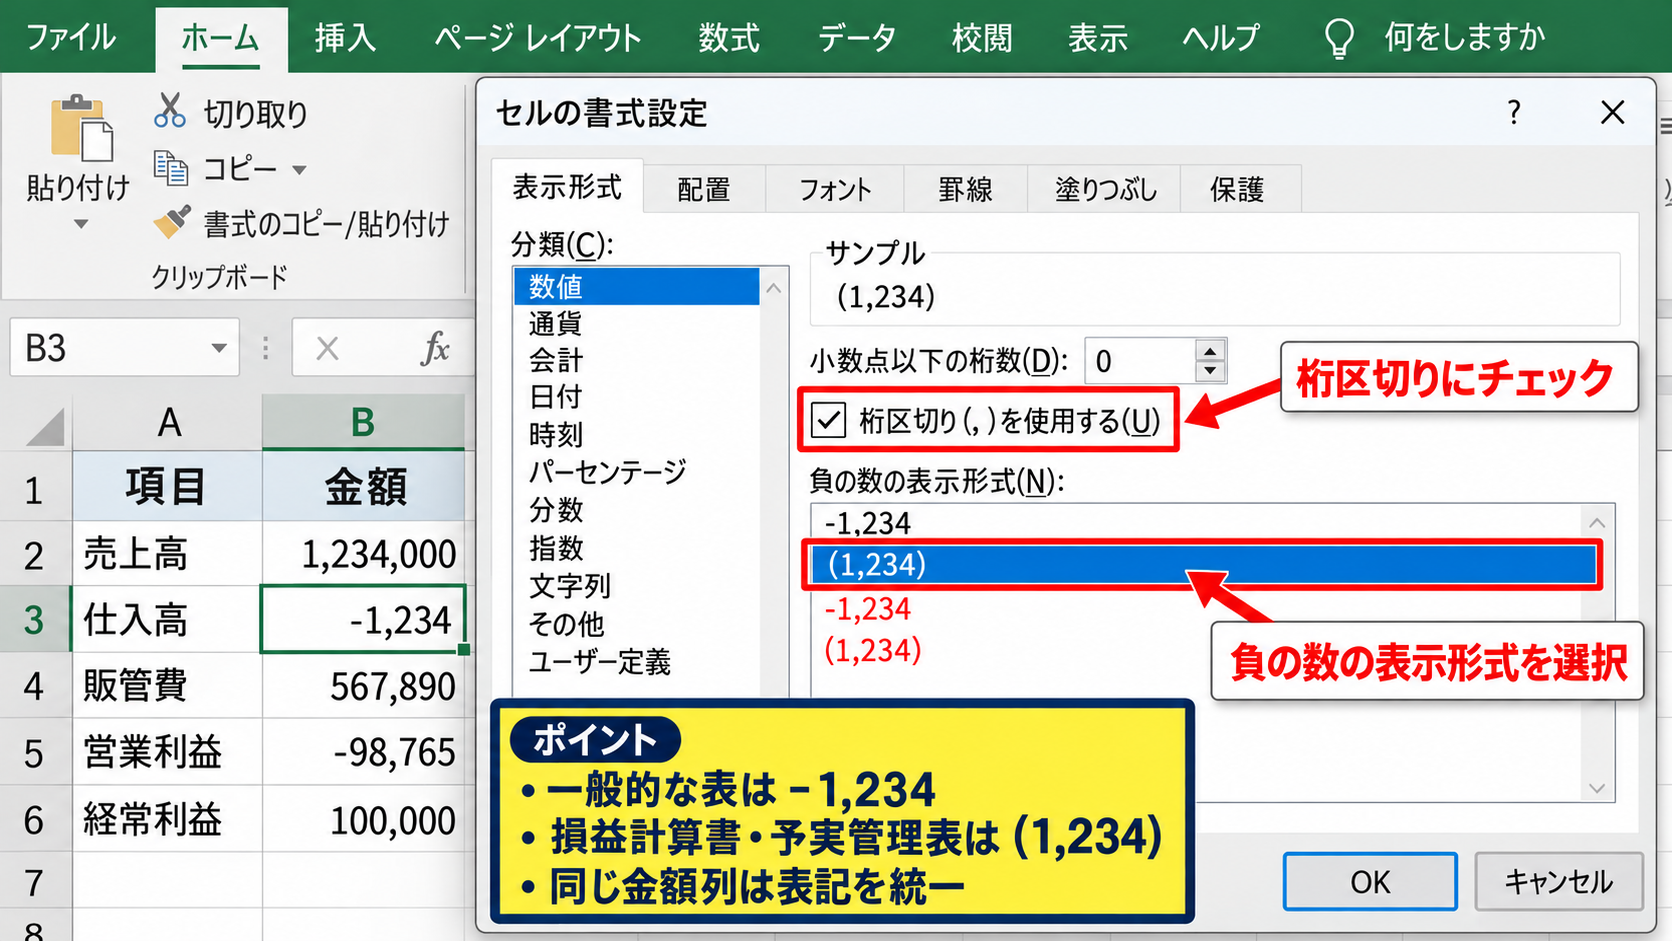Click the X cancel formula icon
The height and width of the screenshot is (941, 1672).
pyautogui.click(x=327, y=348)
